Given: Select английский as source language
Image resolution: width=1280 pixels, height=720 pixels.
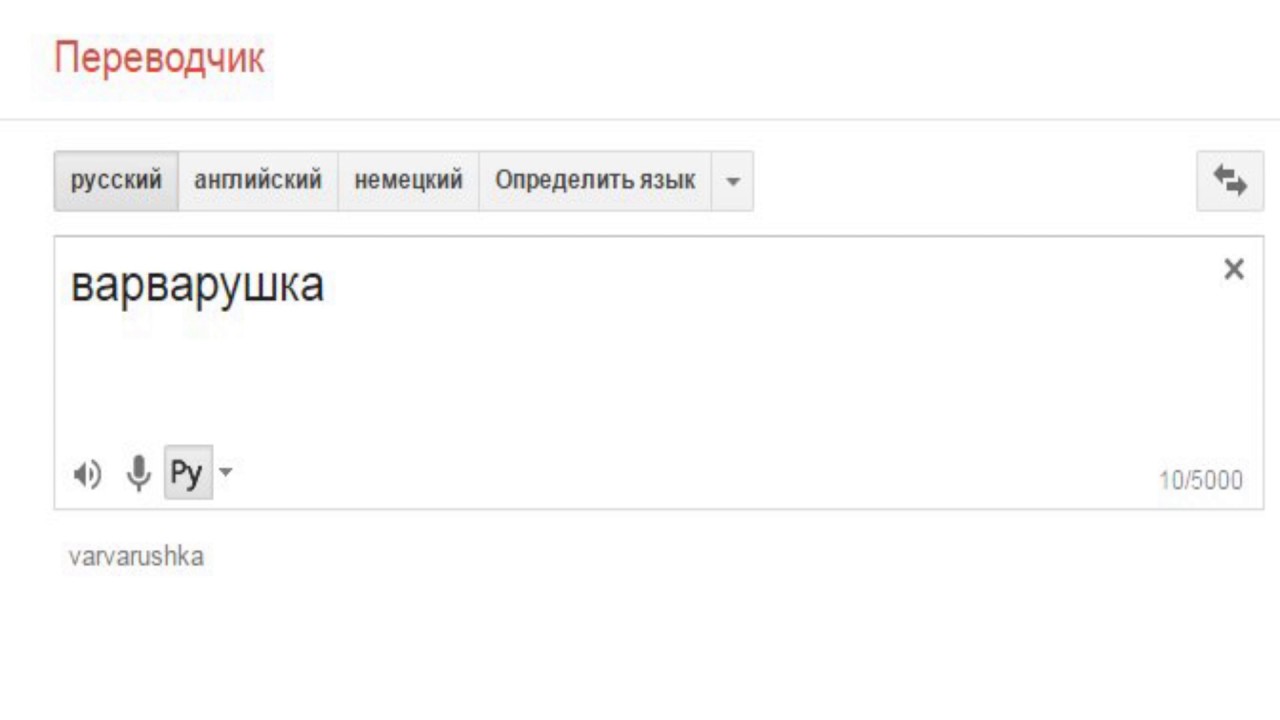Looking at the screenshot, I should click(x=258, y=181).
